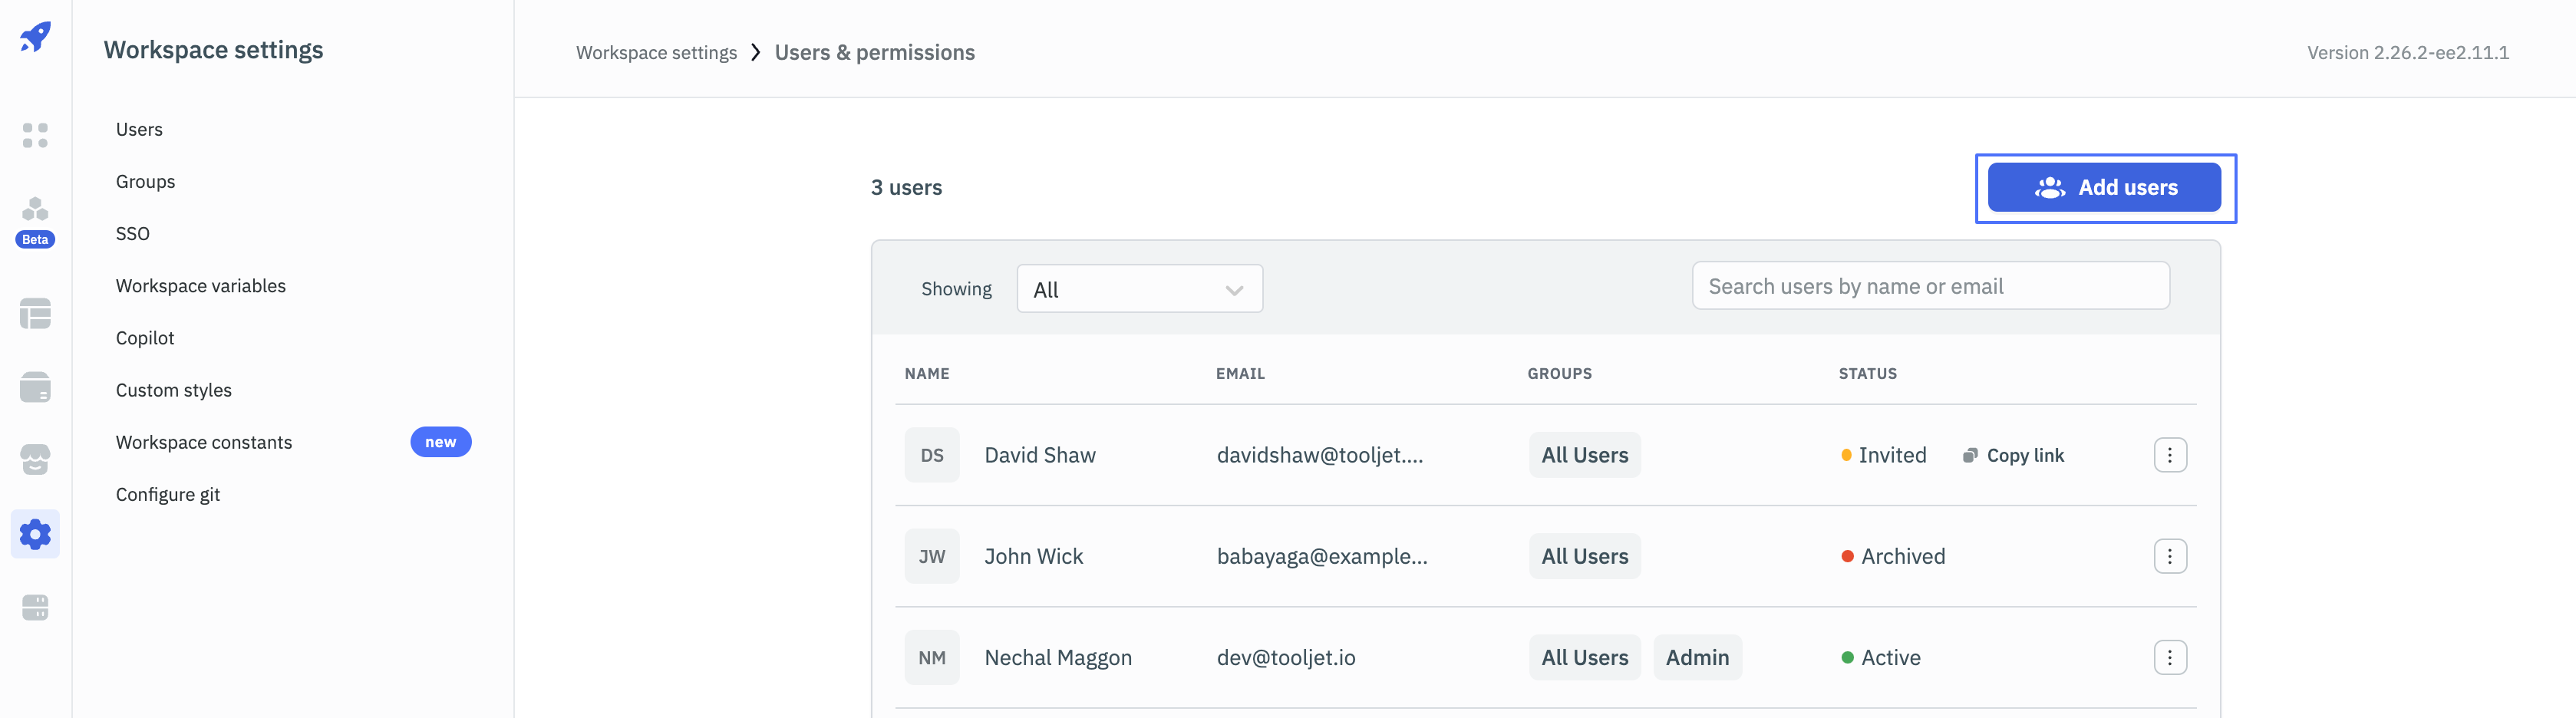Image resolution: width=2576 pixels, height=718 pixels.
Task: Open the three-dot menu for John Wick
Action: tap(2169, 556)
